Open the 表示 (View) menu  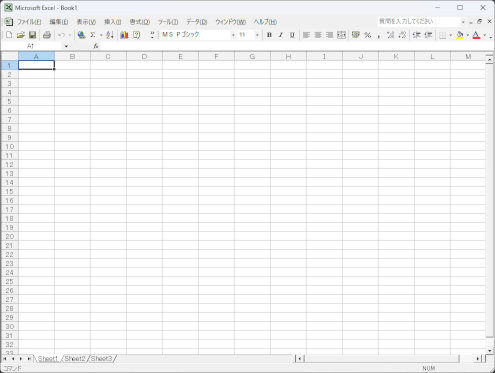click(86, 22)
